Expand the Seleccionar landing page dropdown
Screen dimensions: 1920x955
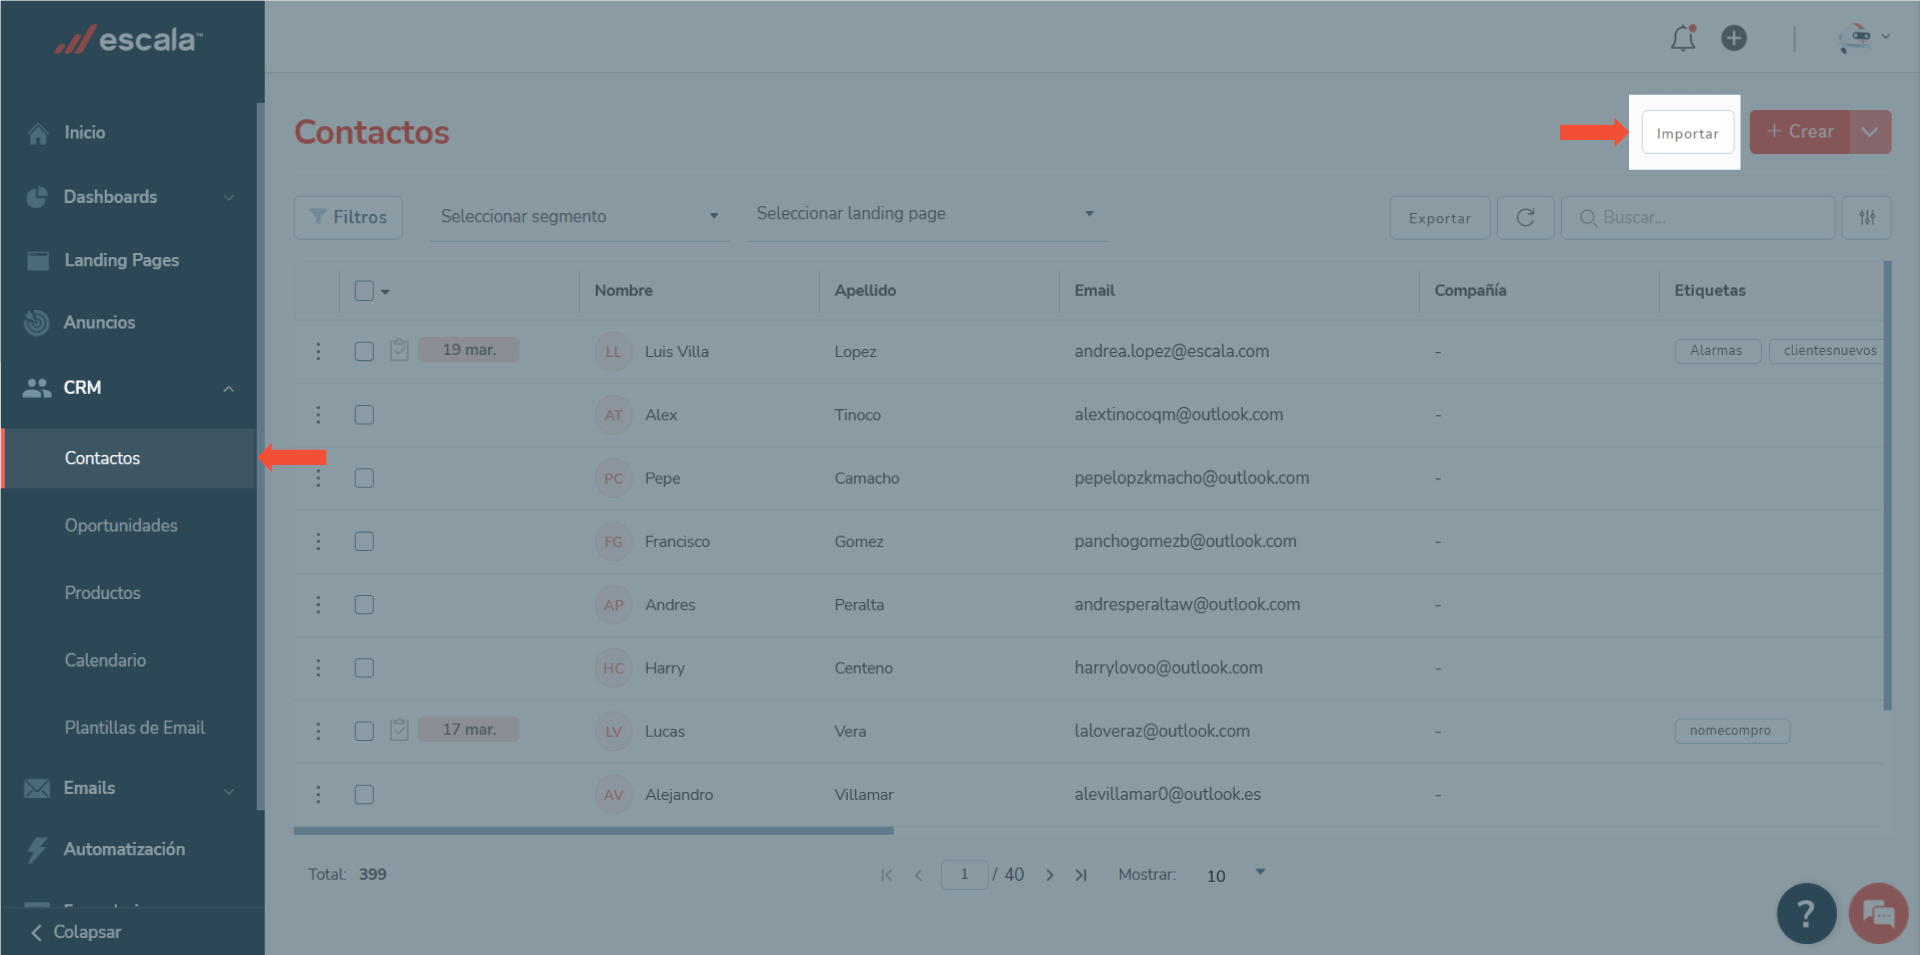[x=925, y=214]
